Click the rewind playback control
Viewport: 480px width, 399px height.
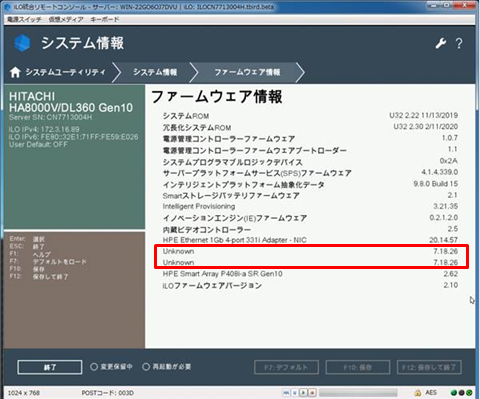click(x=286, y=393)
